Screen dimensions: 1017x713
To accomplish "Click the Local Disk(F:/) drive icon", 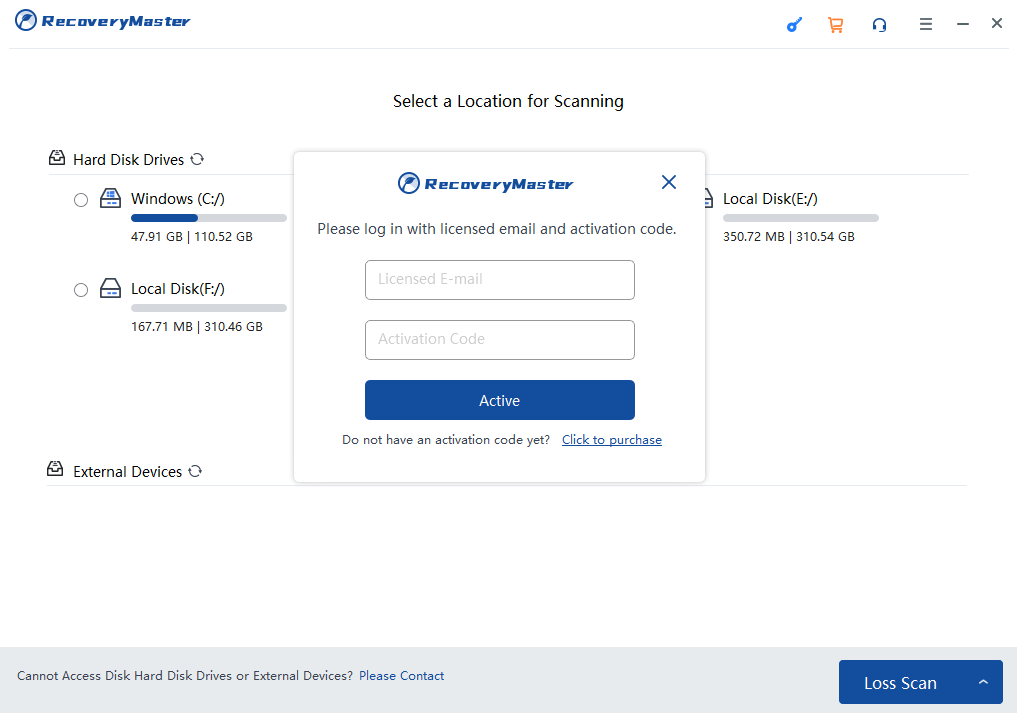I will (x=110, y=288).
